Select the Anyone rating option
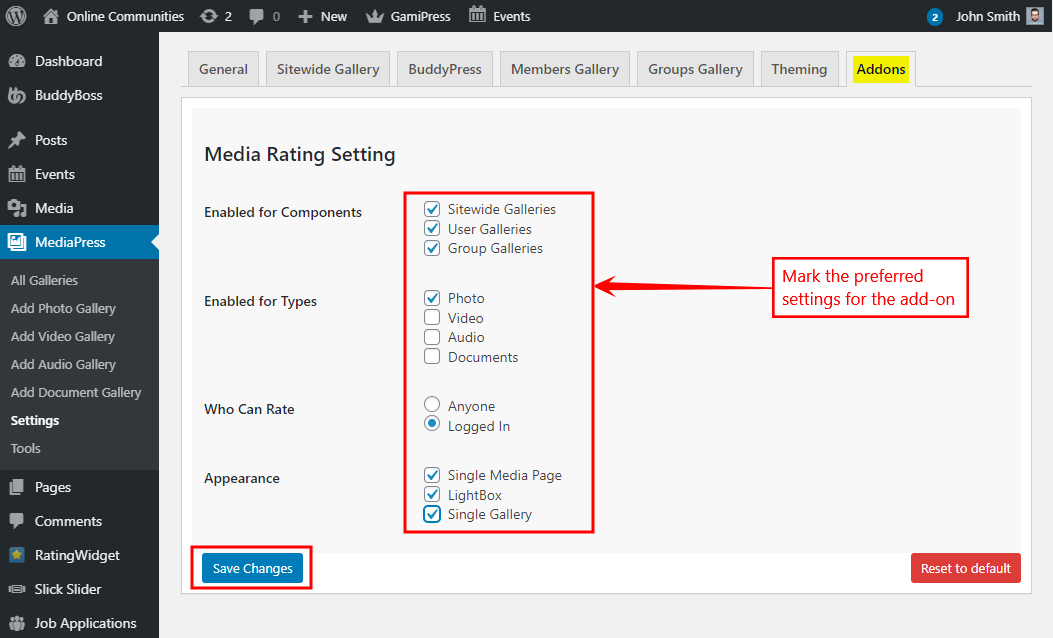This screenshot has width=1053, height=638. coord(432,404)
